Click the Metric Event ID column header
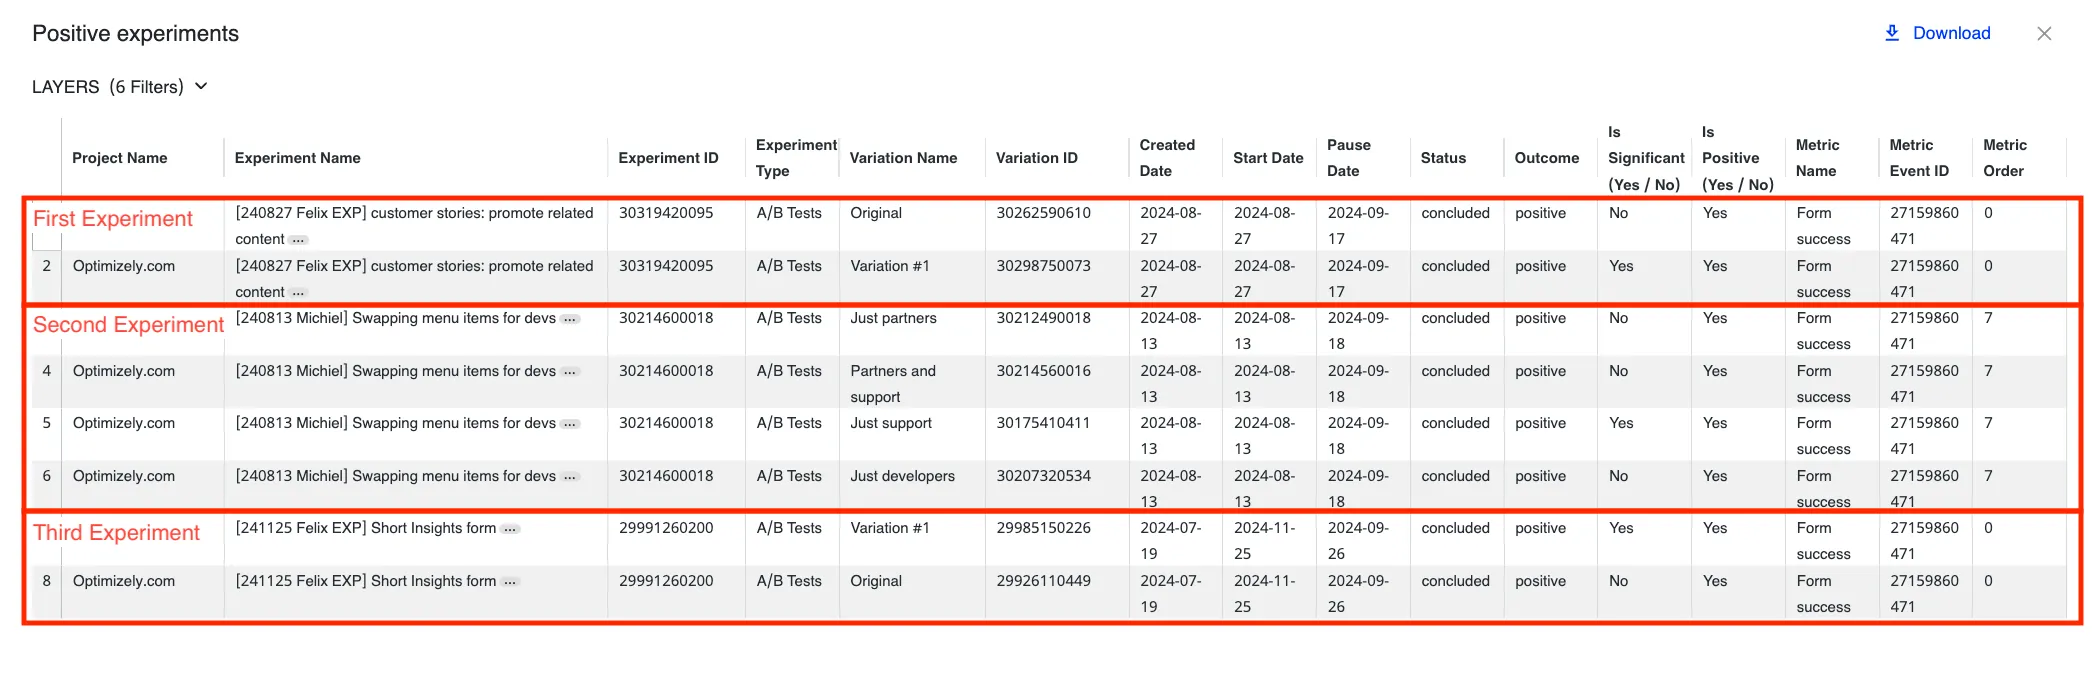 (x=1919, y=158)
